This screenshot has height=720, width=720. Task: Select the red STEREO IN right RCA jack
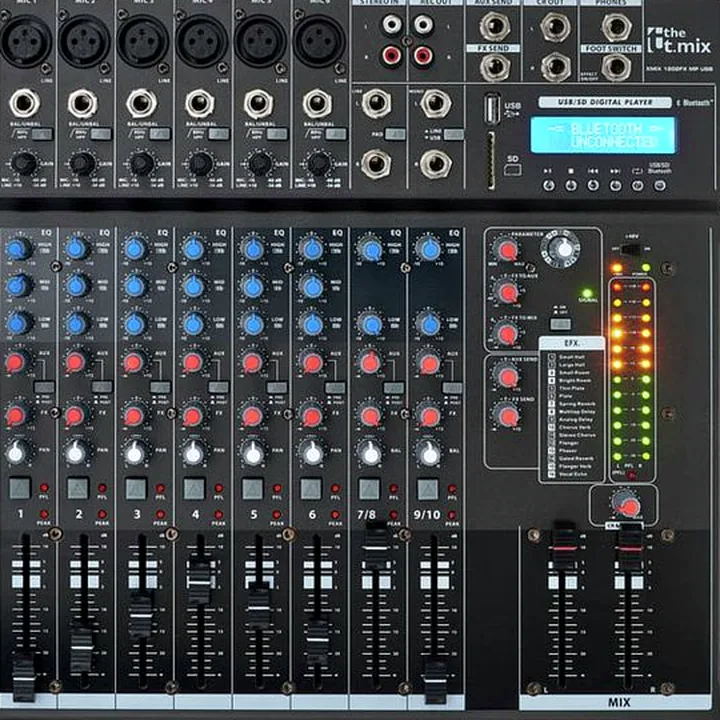[x=391, y=55]
